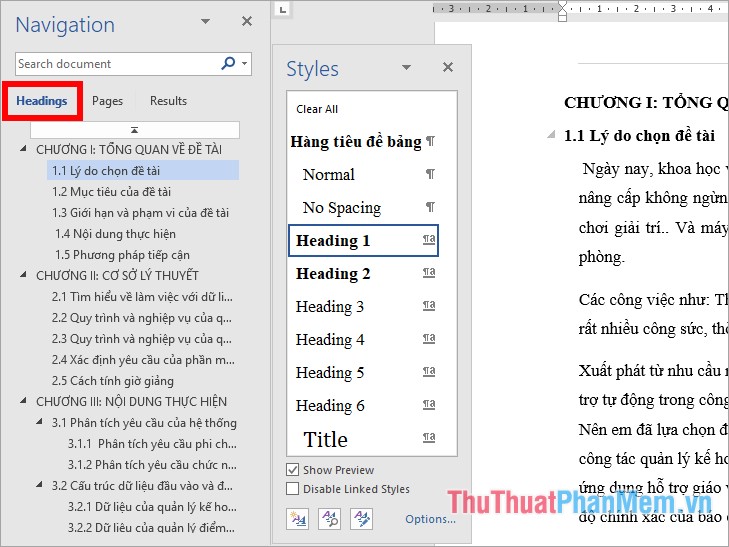
Task: Go to 3.1.2 Phân tích yêu cầu chức năng
Action: (x=152, y=465)
